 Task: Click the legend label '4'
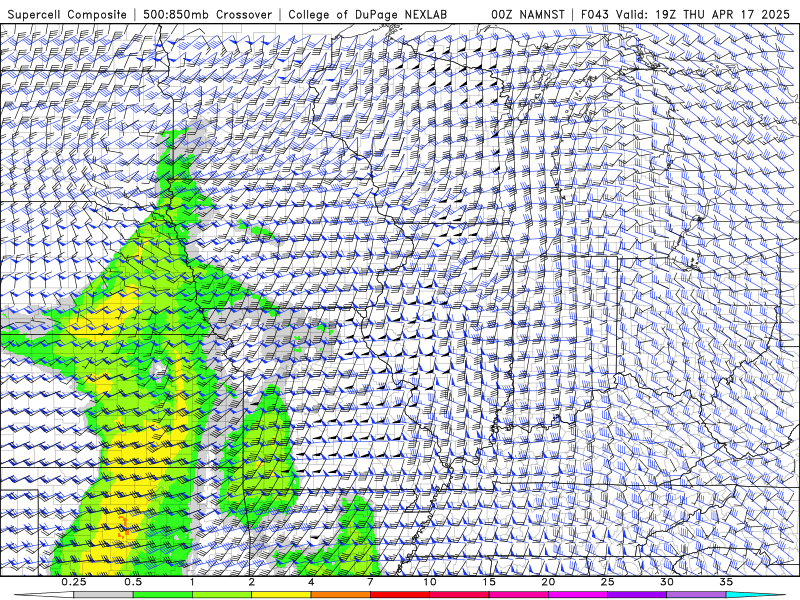click(x=311, y=582)
